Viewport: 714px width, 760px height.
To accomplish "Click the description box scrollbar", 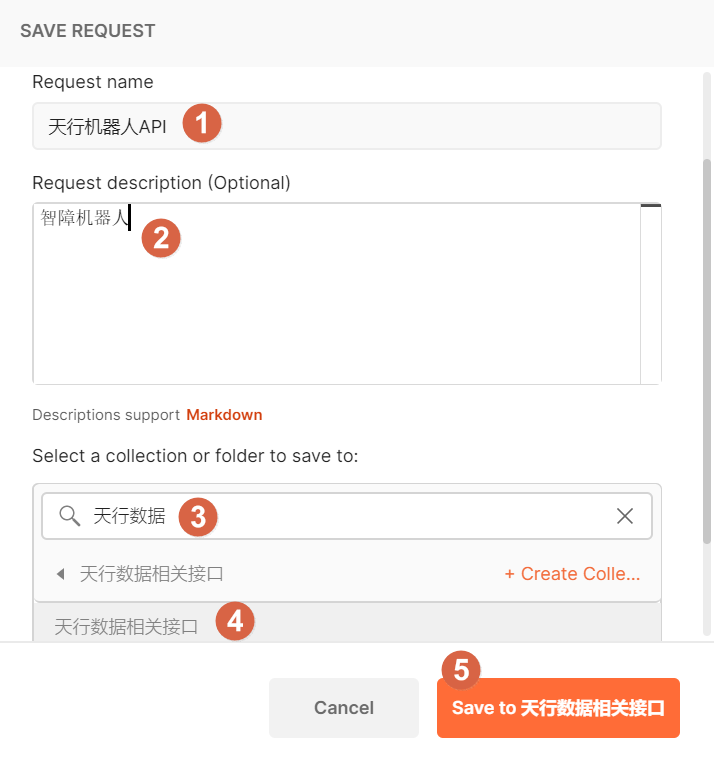I will tap(651, 294).
